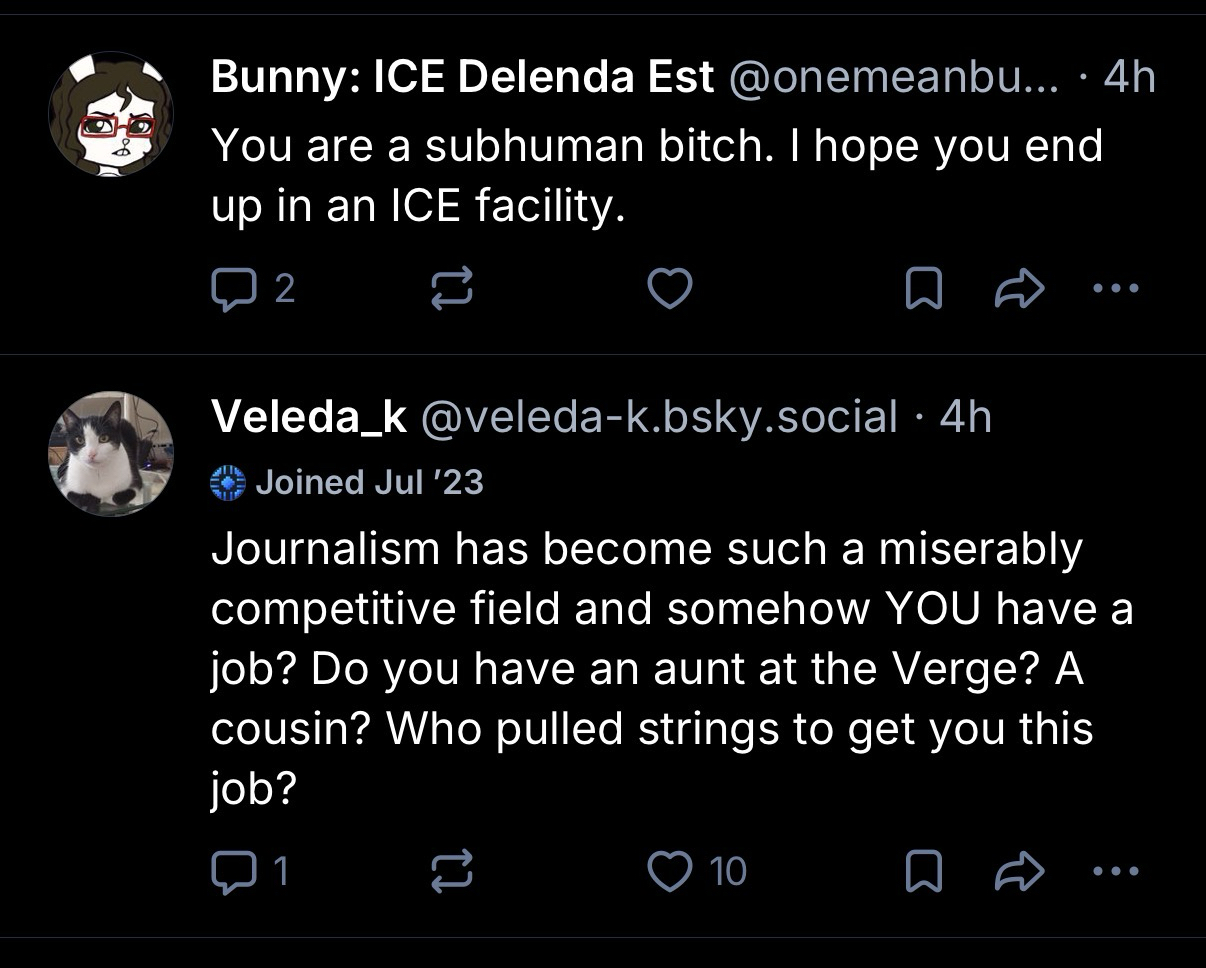Open three-dot menu on Veleda_k's post
Screen dimensions: 1206x968
tap(1115, 871)
